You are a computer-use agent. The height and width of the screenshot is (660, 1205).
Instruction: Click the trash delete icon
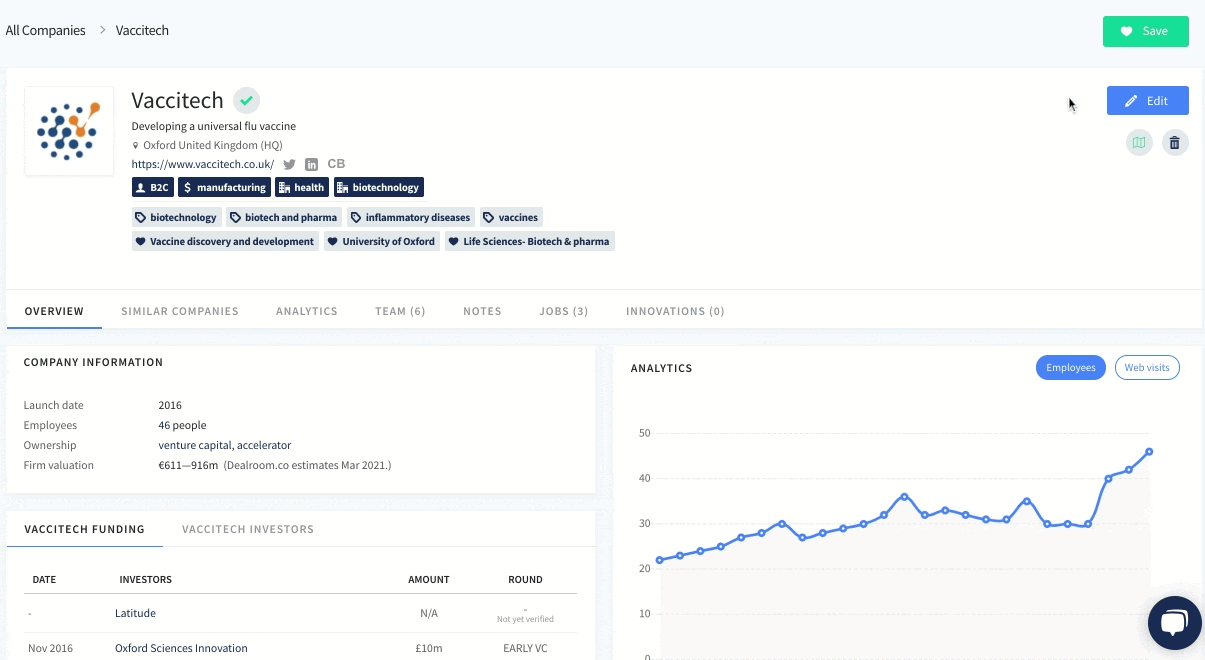click(1175, 143)
